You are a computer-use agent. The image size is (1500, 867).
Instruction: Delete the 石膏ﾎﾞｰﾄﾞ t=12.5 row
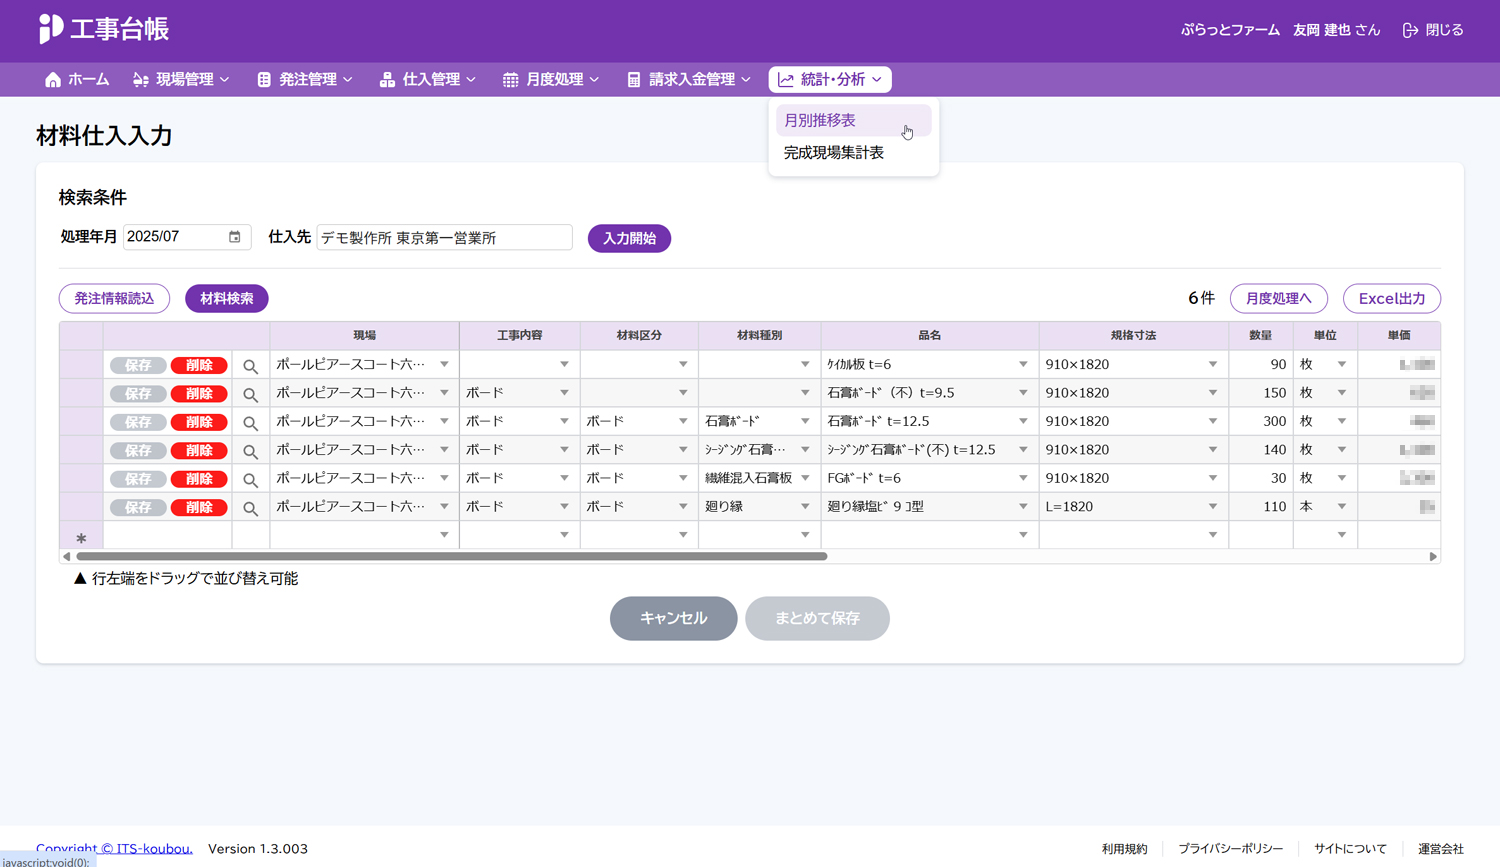pyautogui.click(x=199, y=422)
